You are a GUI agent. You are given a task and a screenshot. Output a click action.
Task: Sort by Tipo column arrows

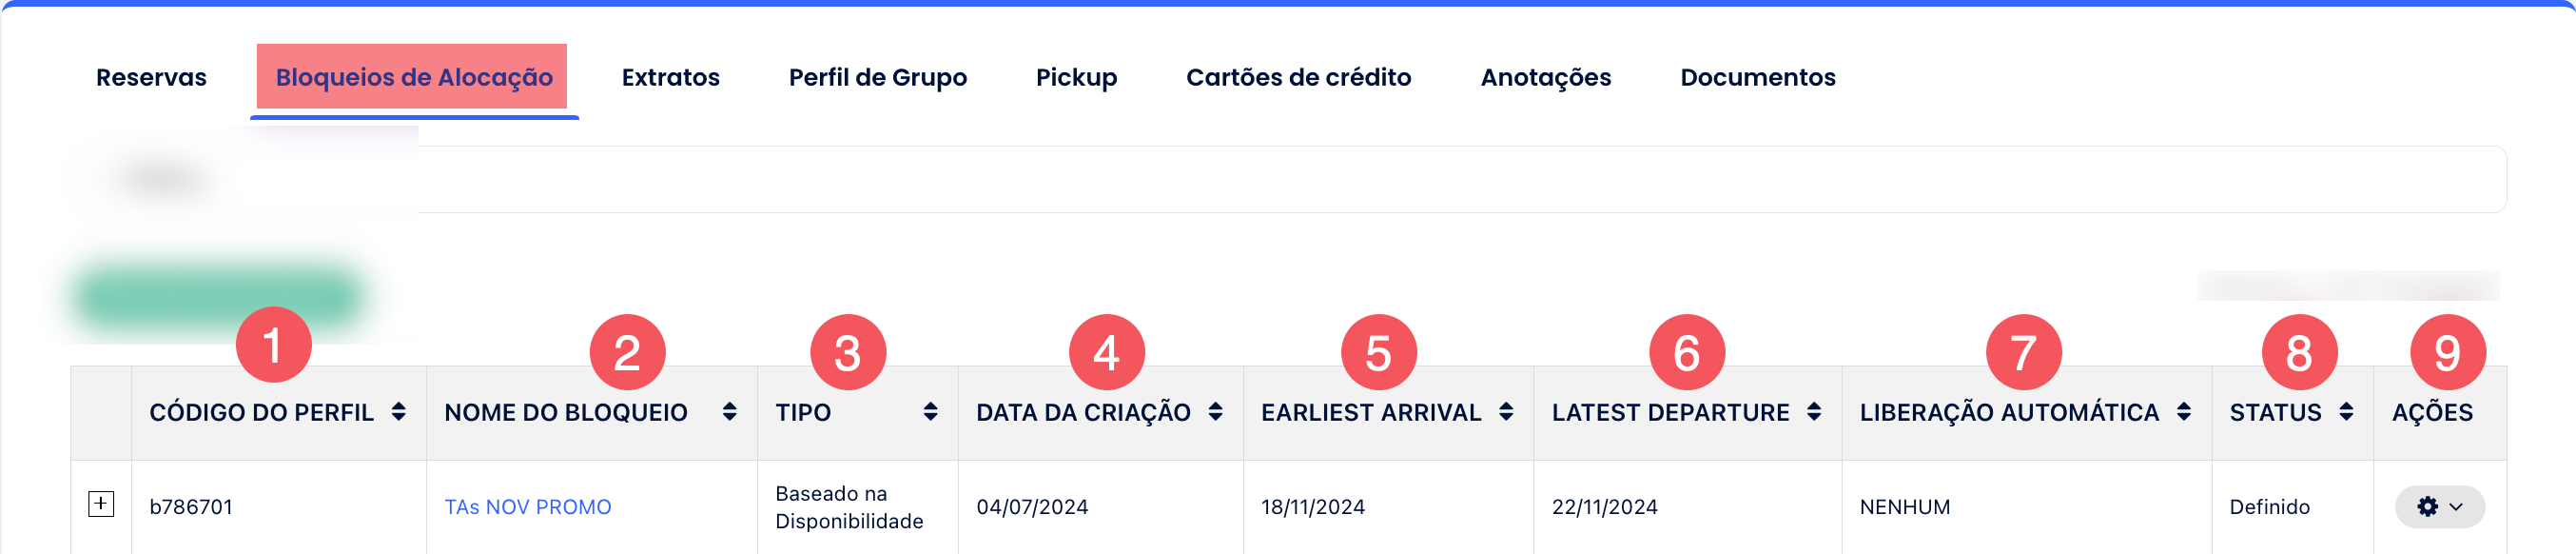pyautogui.click(x=931, y=412)
